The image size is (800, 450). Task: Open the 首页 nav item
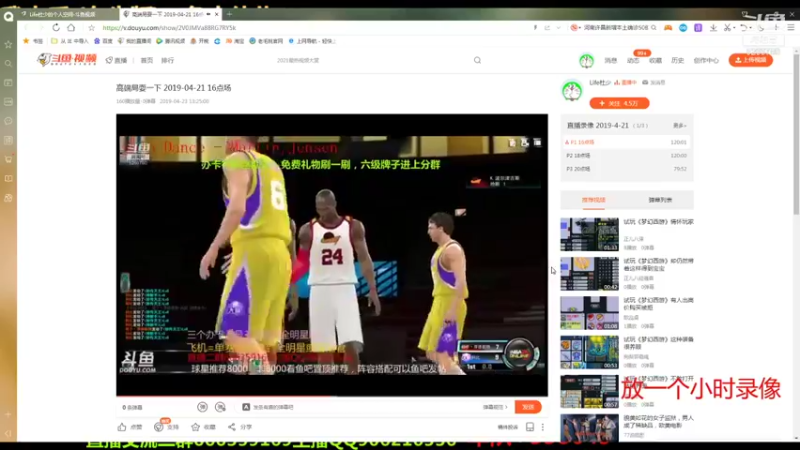(x=147, y=60)
